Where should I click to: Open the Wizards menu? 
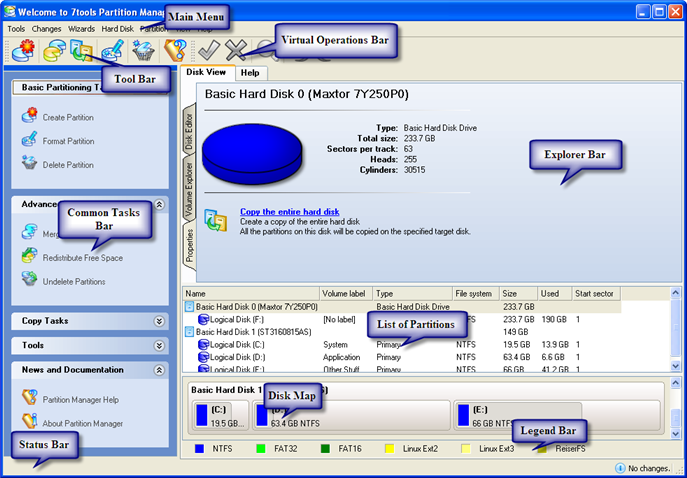[81, 29]
